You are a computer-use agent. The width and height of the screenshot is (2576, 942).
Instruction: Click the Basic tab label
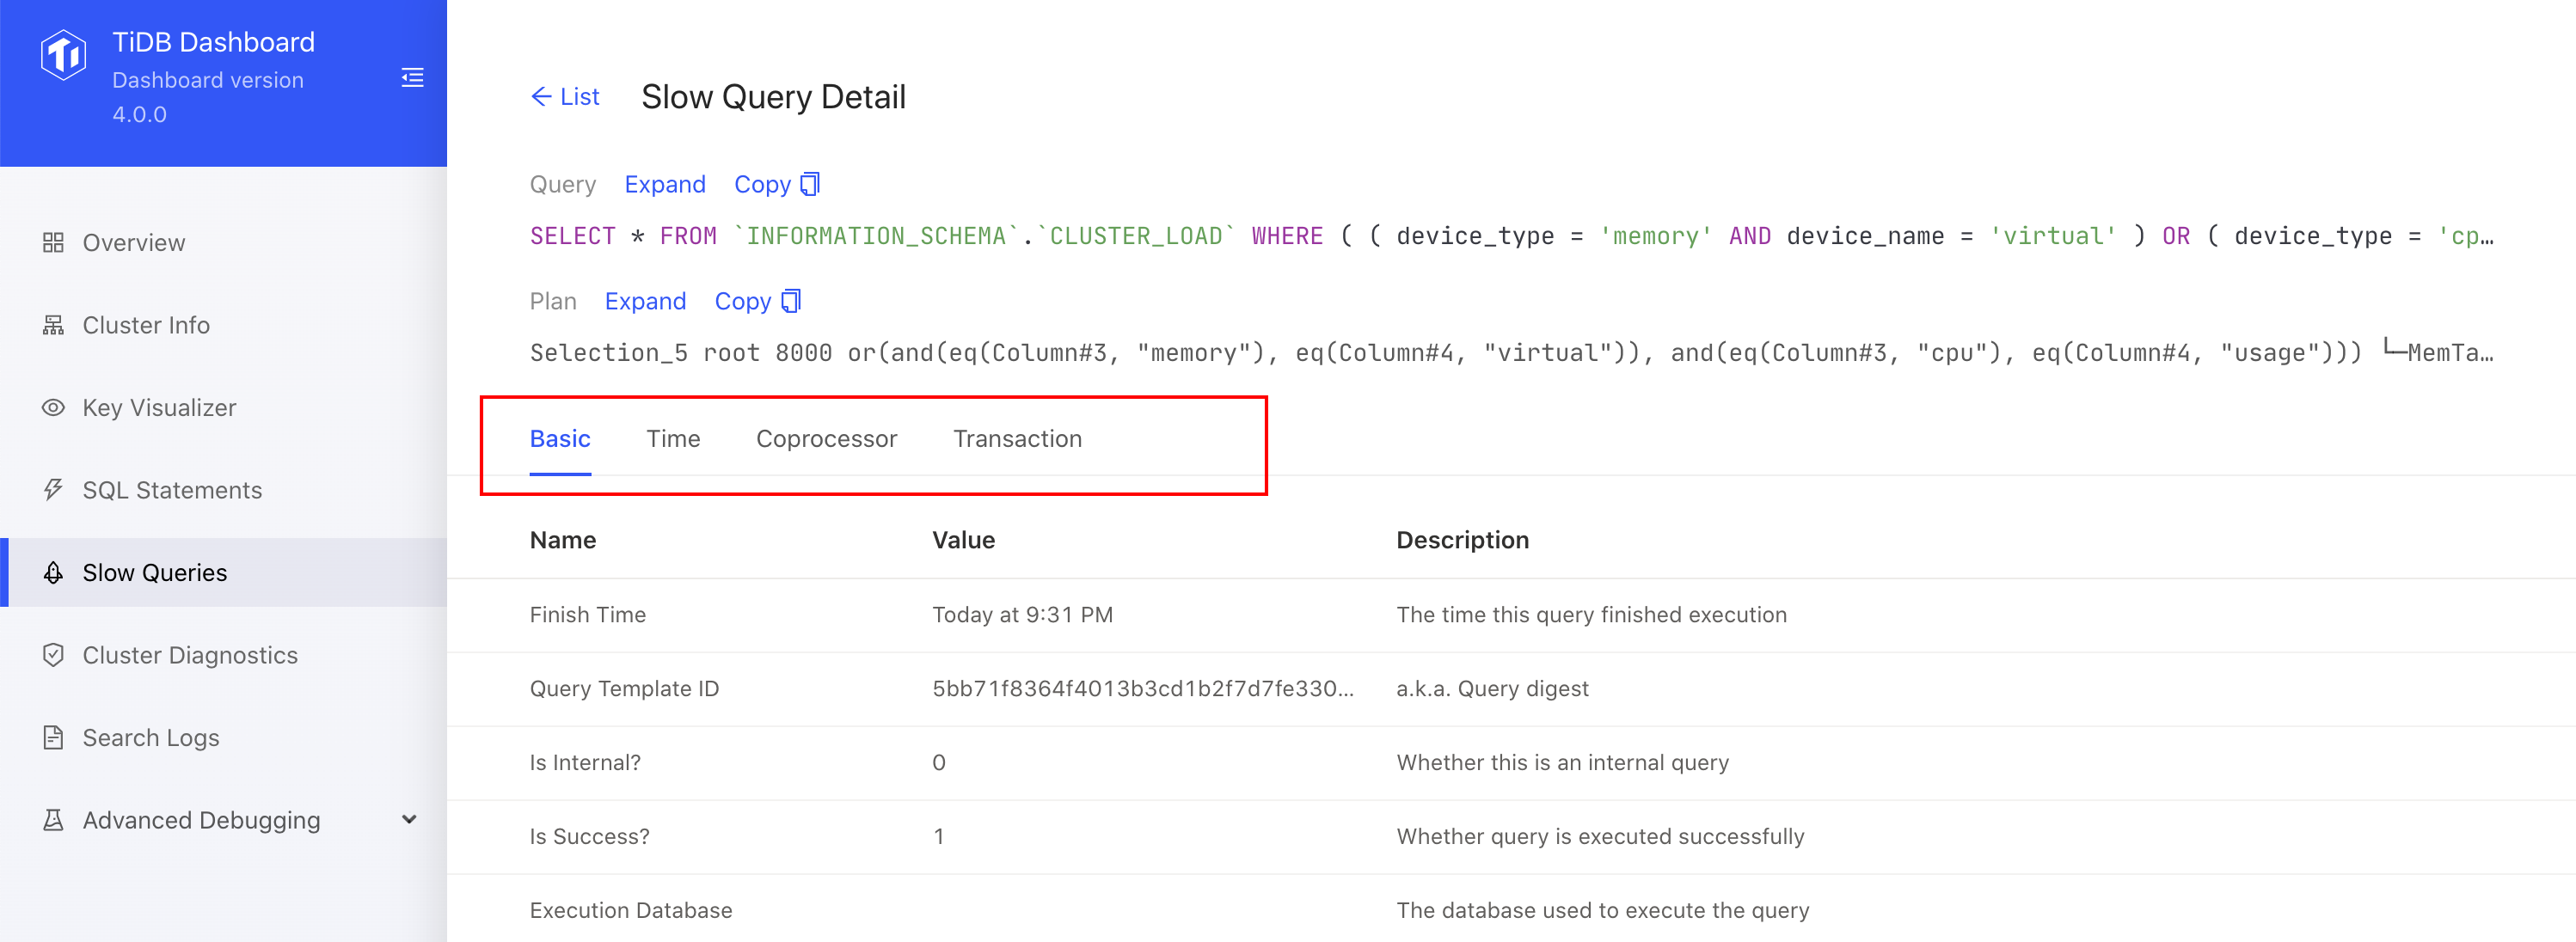point(561,438)
